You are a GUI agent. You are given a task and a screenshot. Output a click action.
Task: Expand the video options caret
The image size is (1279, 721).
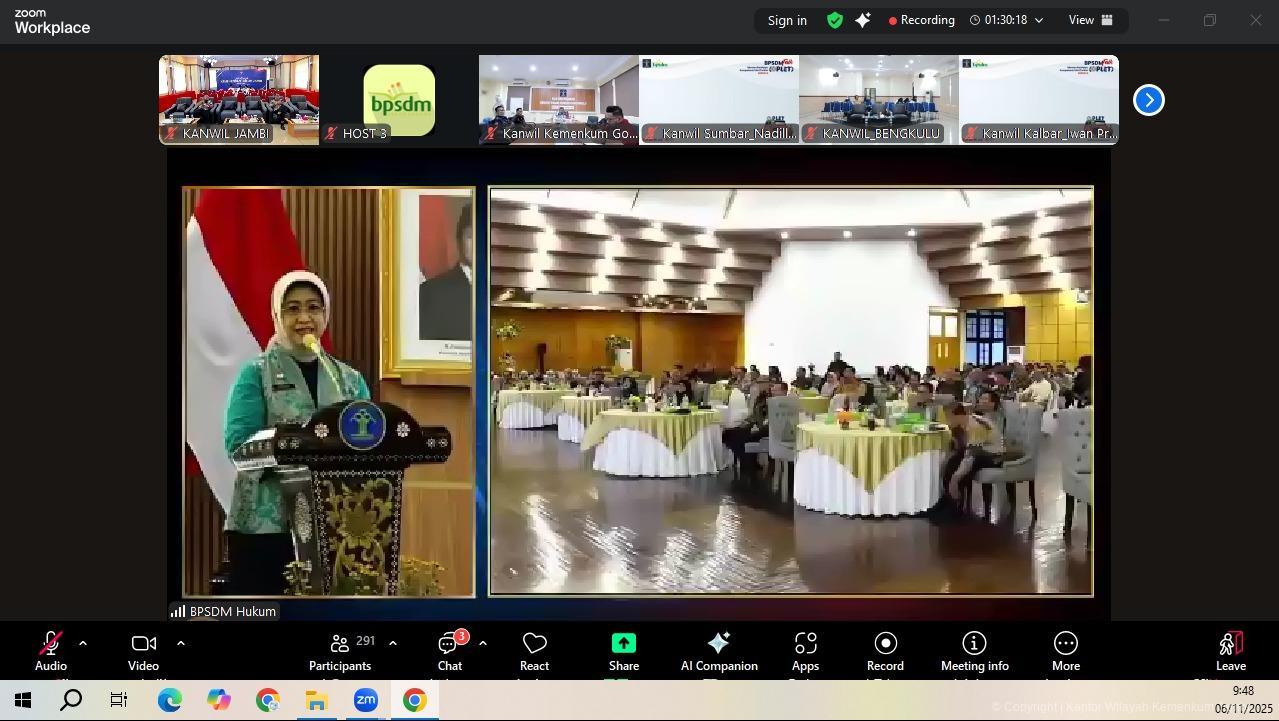click(x=181, y=643)
